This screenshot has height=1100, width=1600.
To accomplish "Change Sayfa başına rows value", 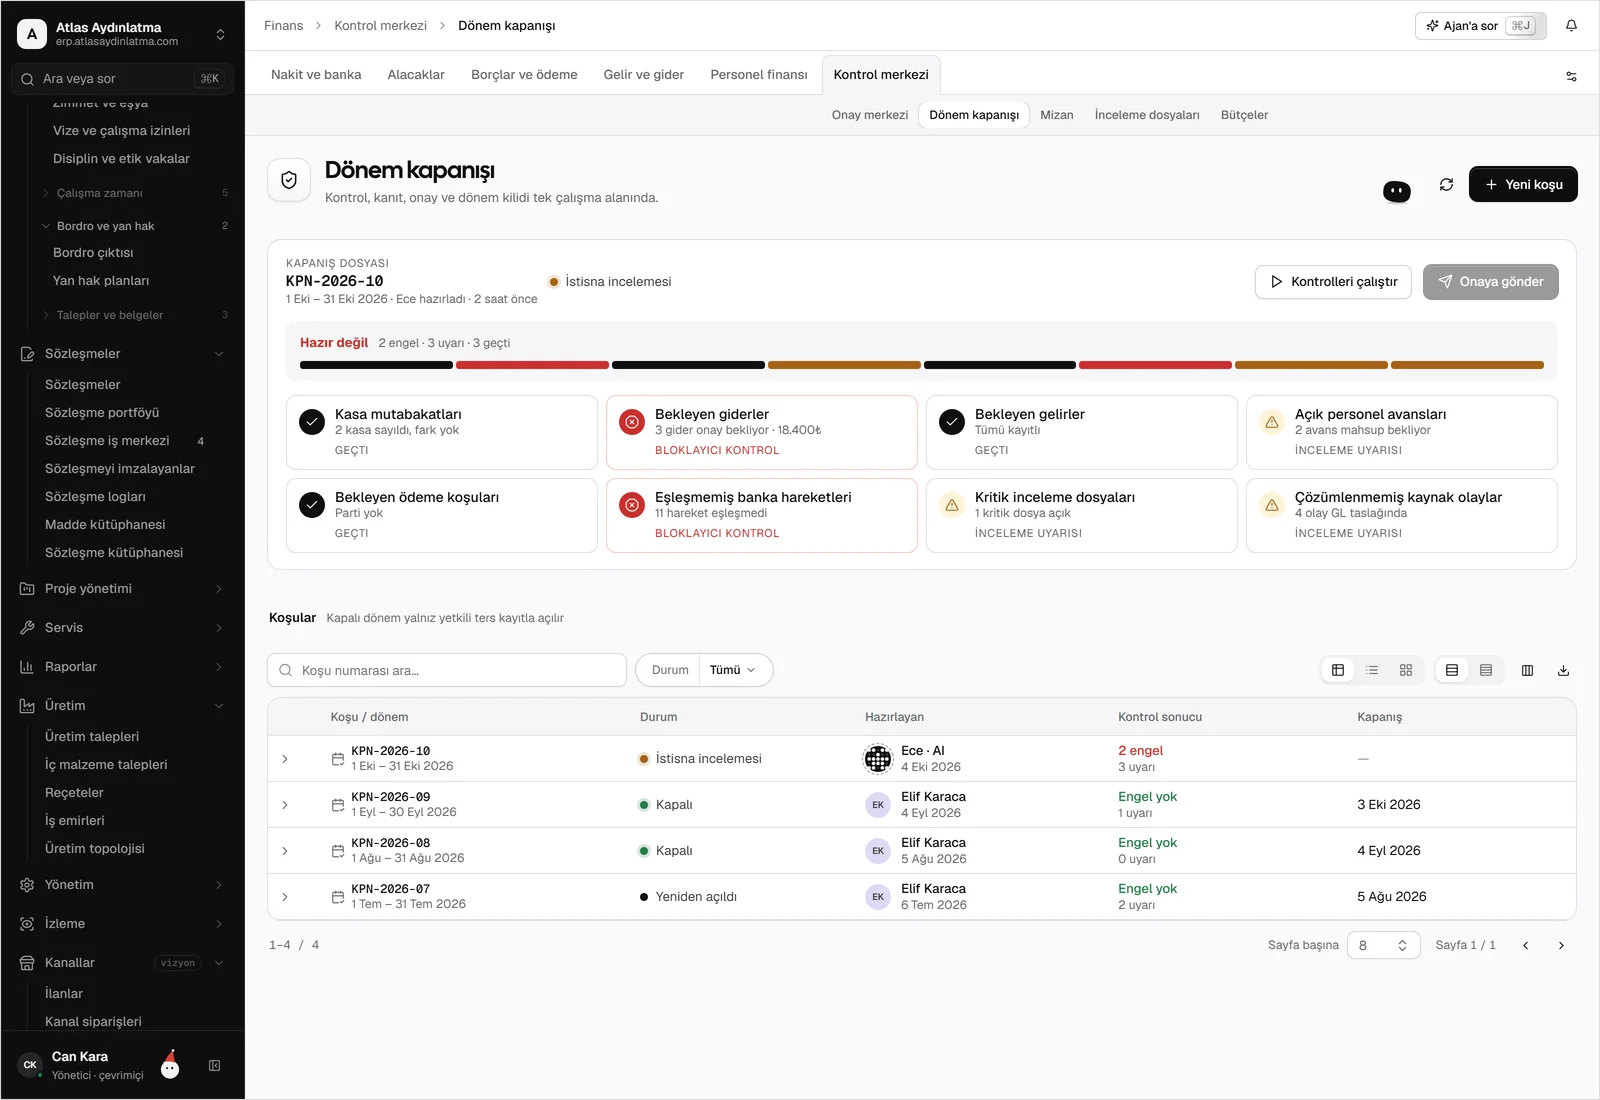I will click(x=1383, y=945).
